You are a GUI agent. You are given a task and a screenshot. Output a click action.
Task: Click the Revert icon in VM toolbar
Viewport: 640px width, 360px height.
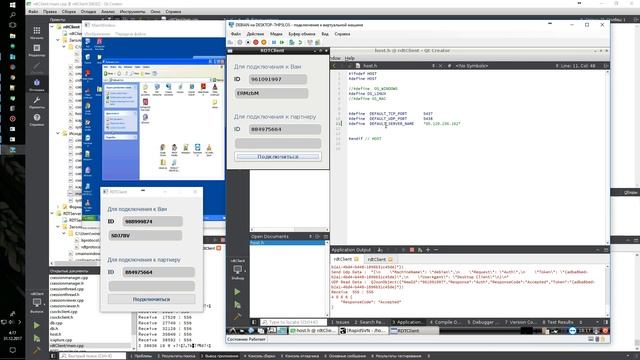click(300, 42)
